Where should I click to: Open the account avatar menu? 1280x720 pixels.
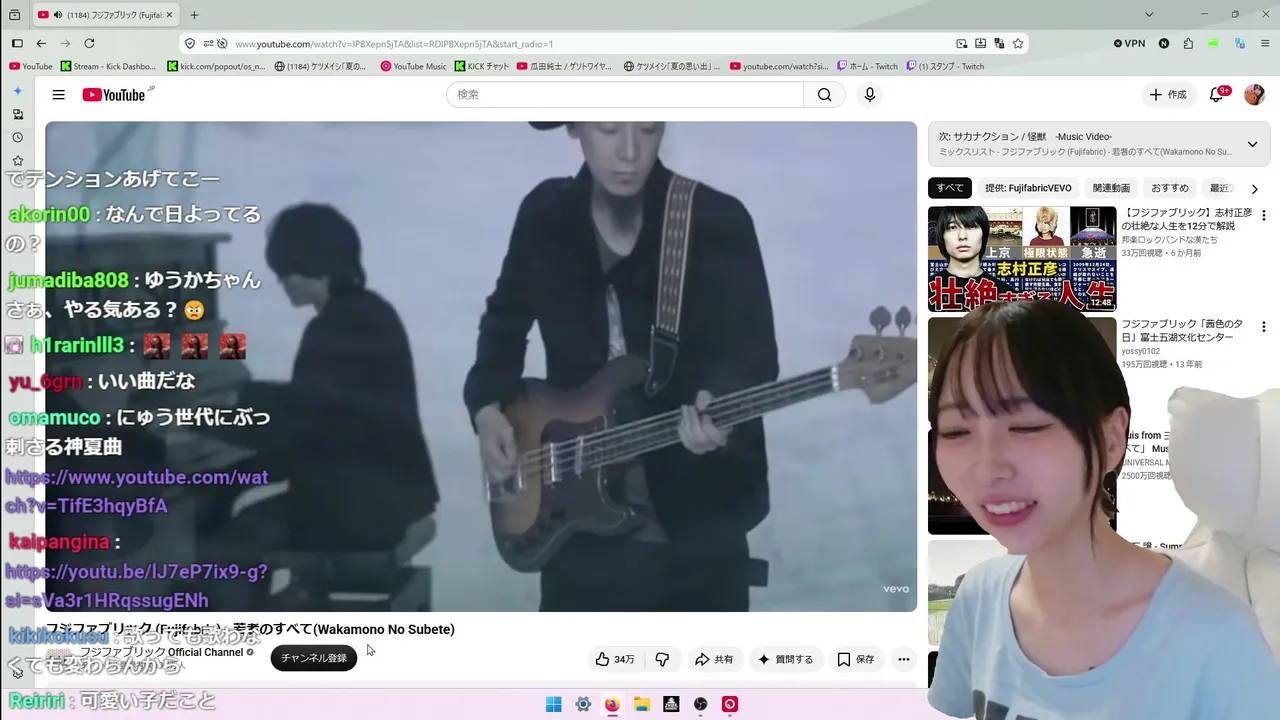(1254, 95)
